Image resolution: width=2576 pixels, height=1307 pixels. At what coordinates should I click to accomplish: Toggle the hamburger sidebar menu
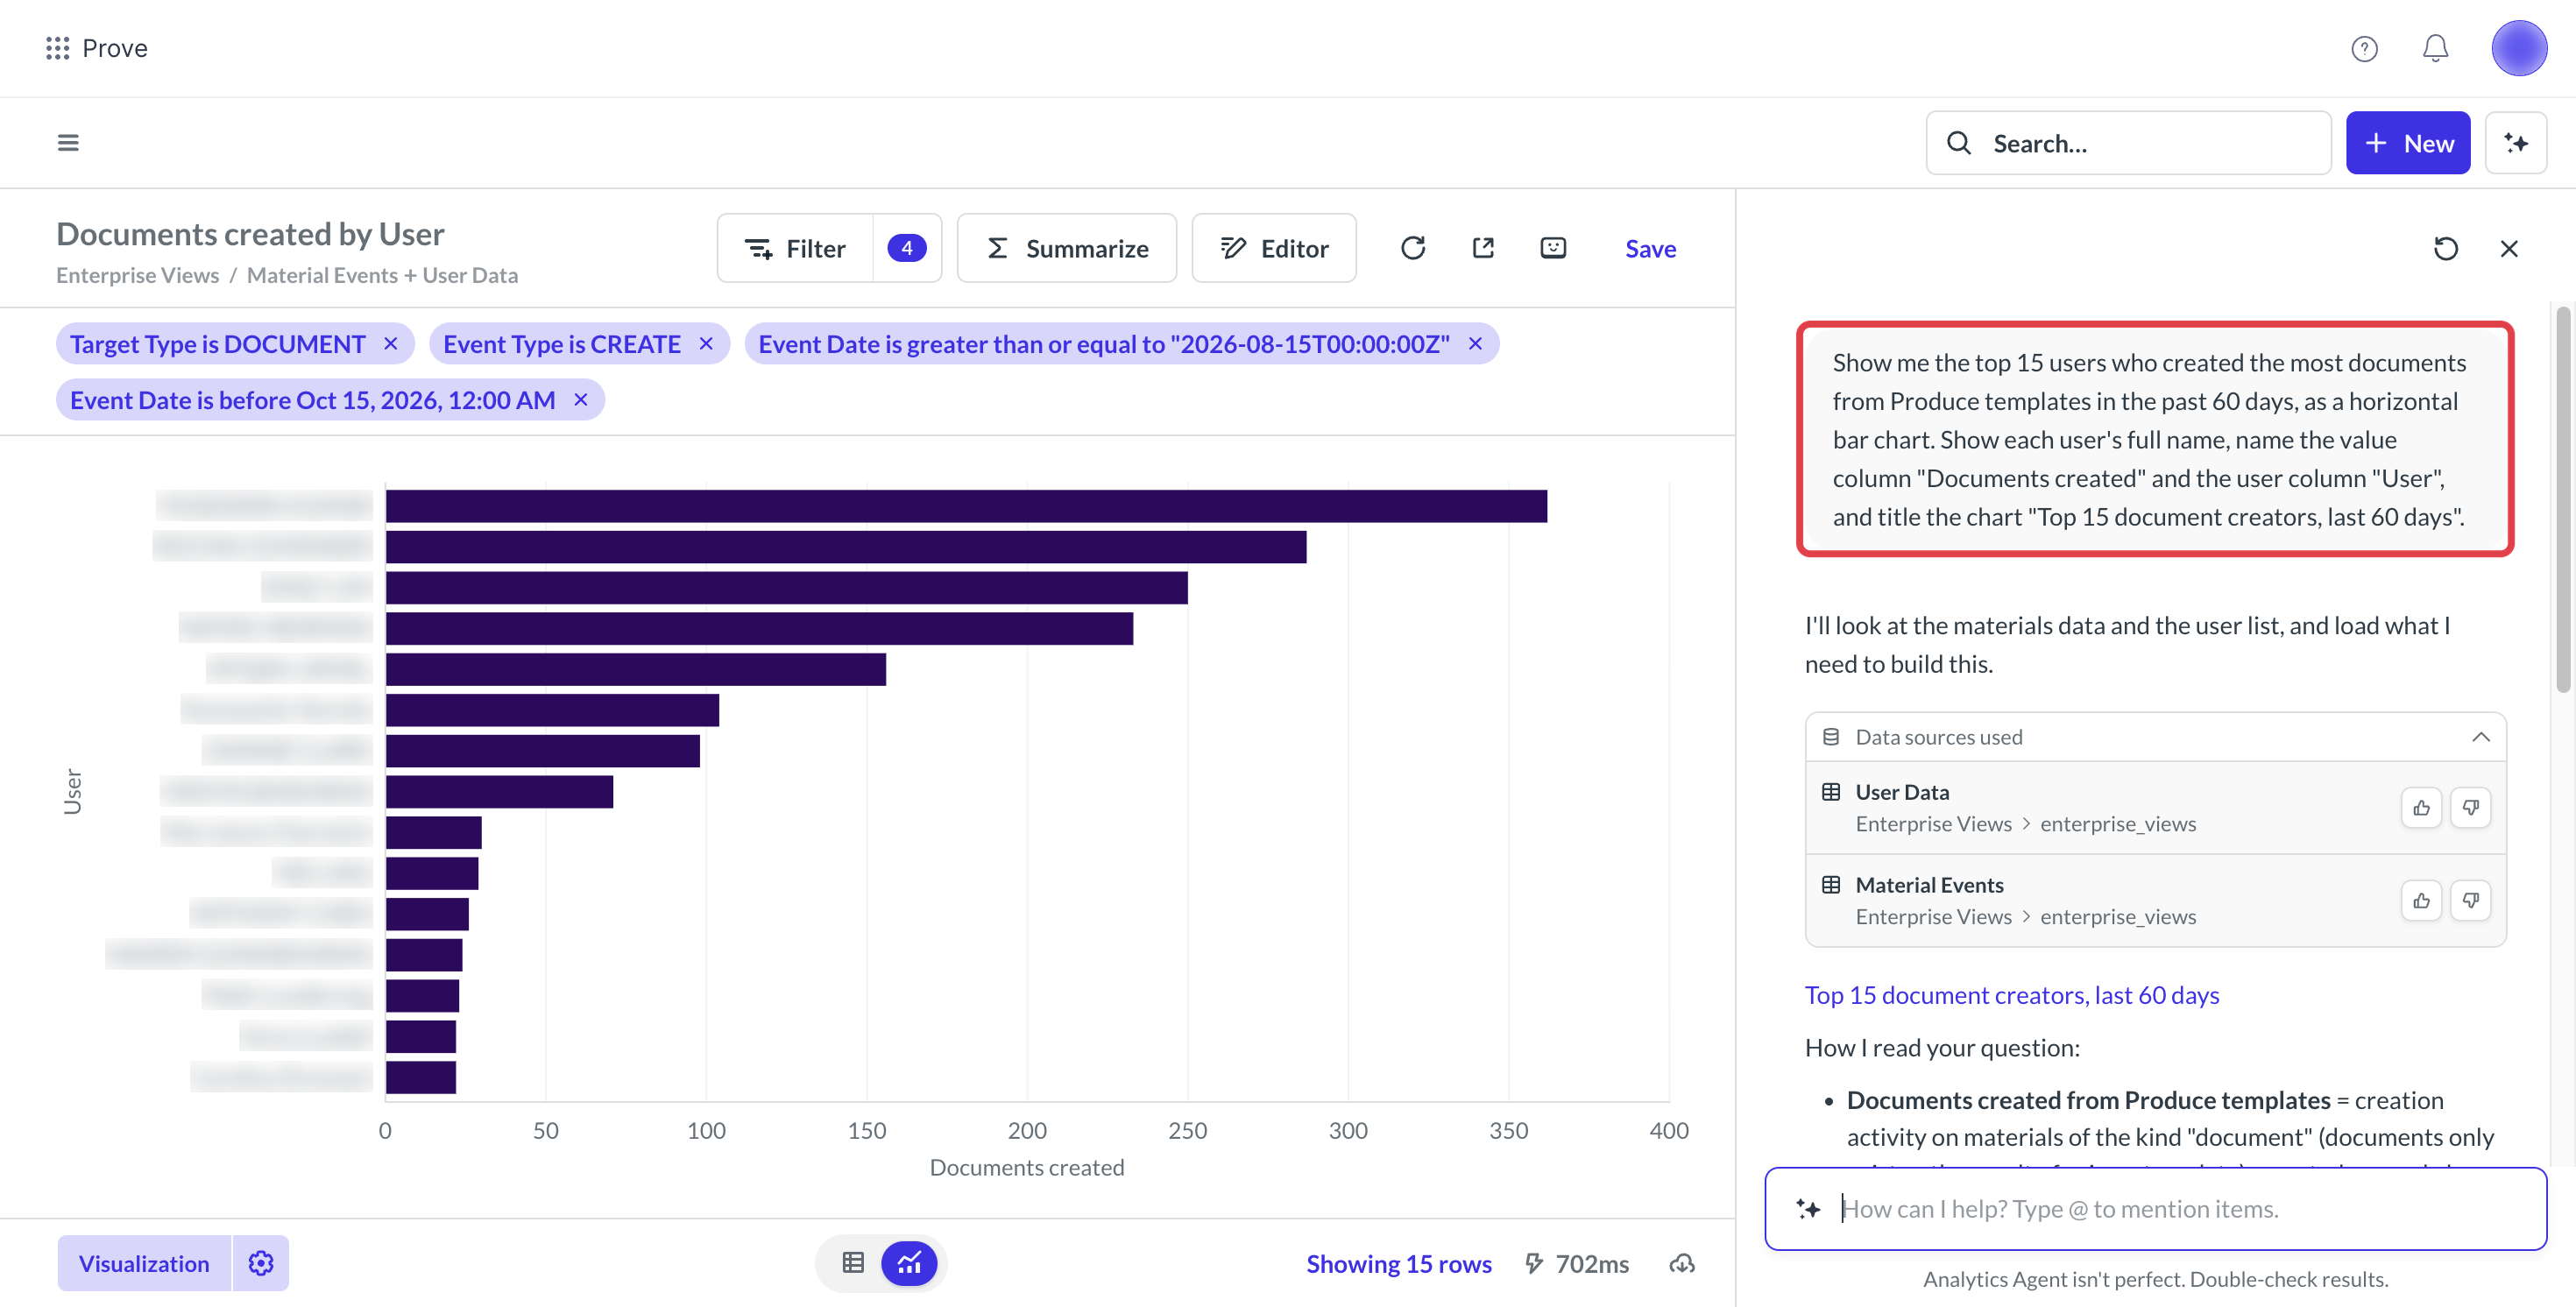pos(68,143)
